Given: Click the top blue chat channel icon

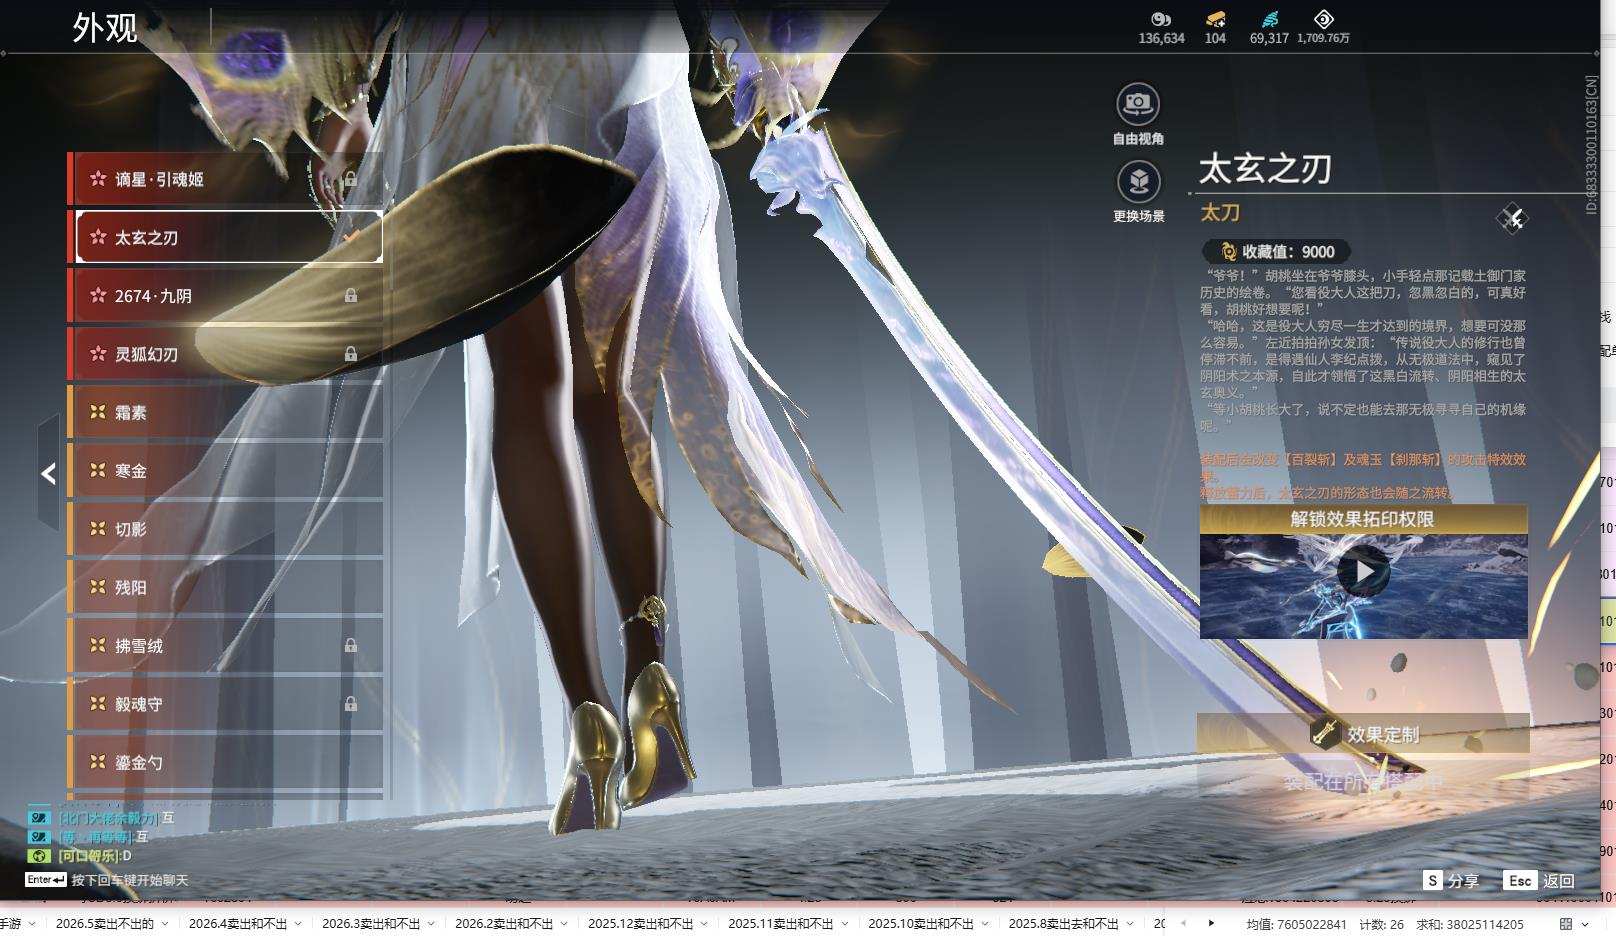Looking at the screenshot, I should tap(39, 818).
